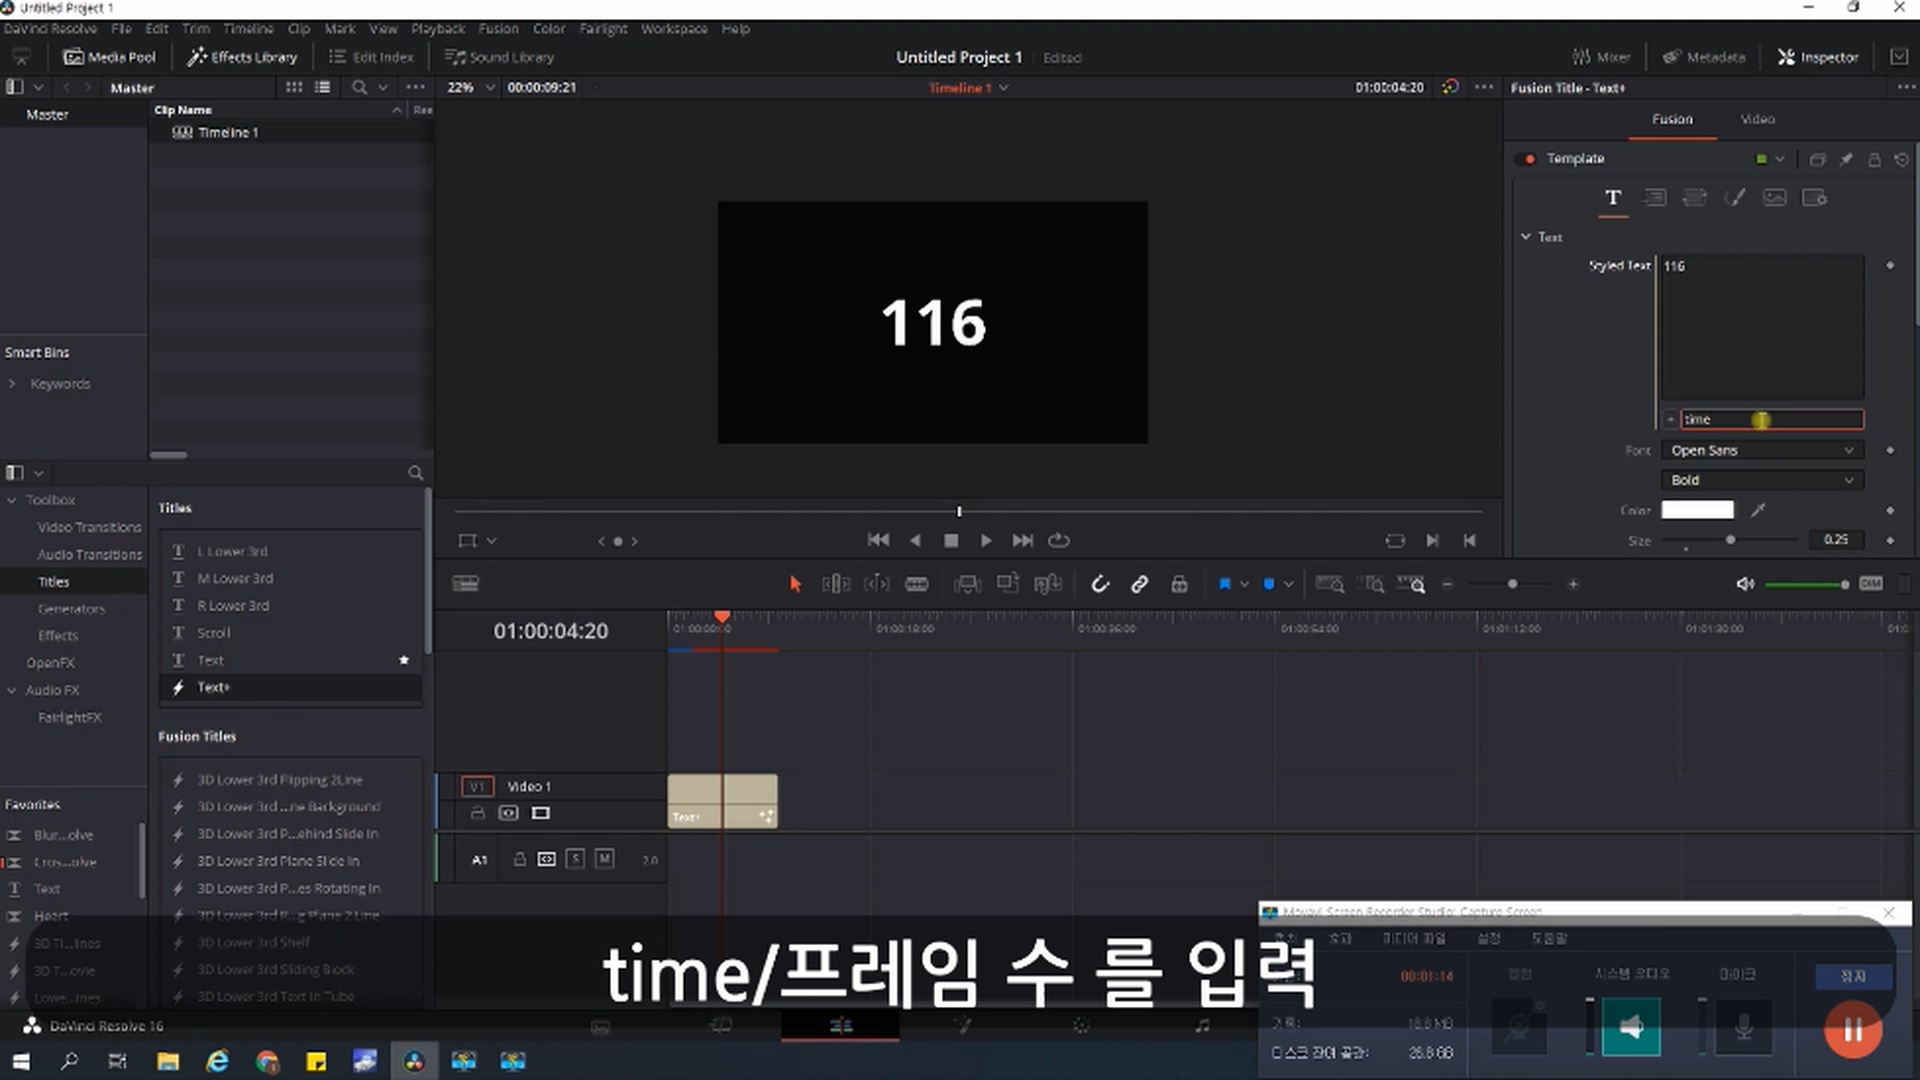
Task: Select the razor blade edit tool
Action: tap(916, 584)
